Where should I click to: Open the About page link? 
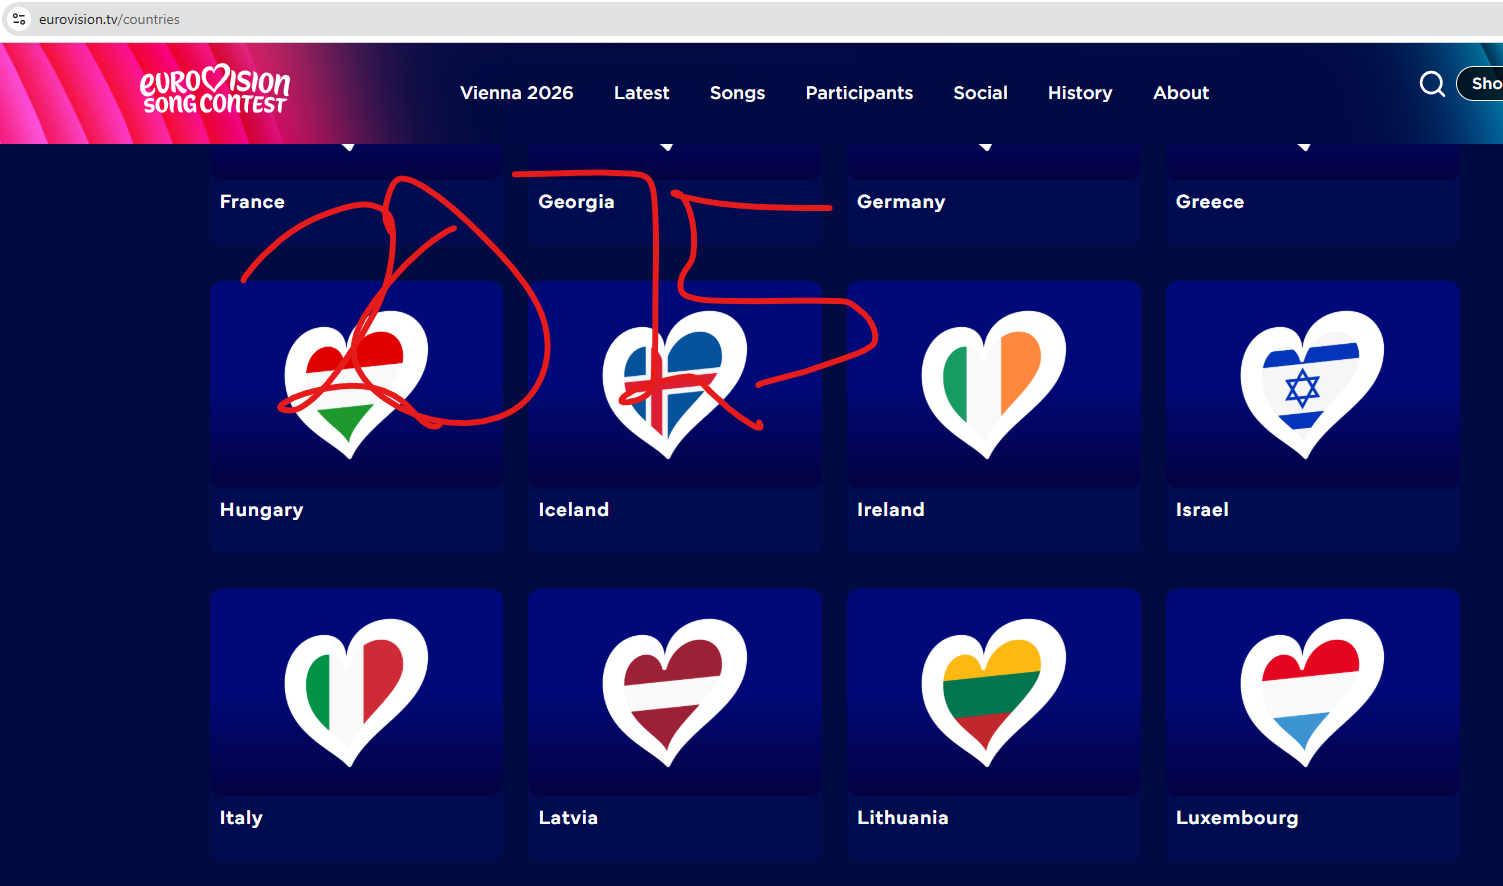[1181, 93]
